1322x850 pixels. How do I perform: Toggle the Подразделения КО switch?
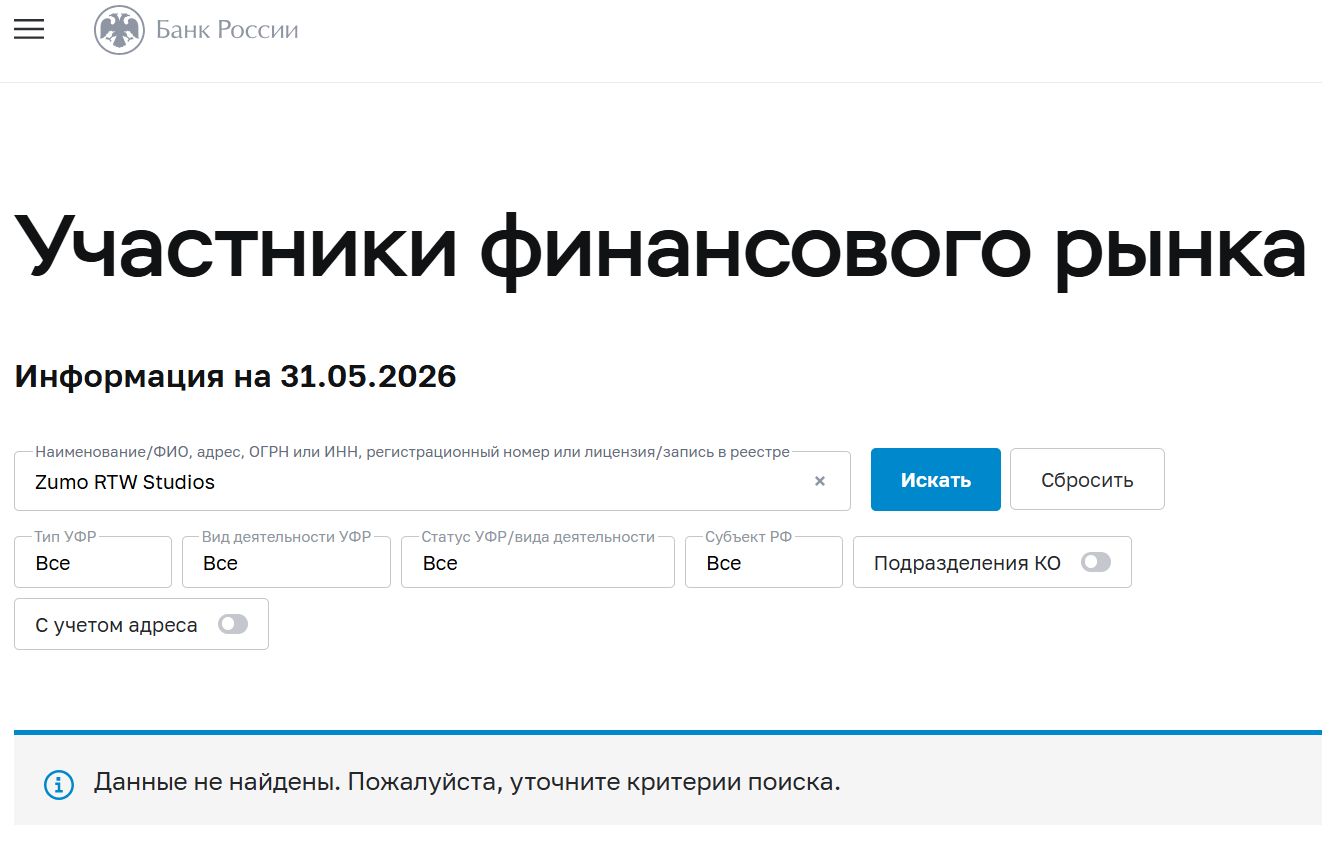pos(1096,562)
